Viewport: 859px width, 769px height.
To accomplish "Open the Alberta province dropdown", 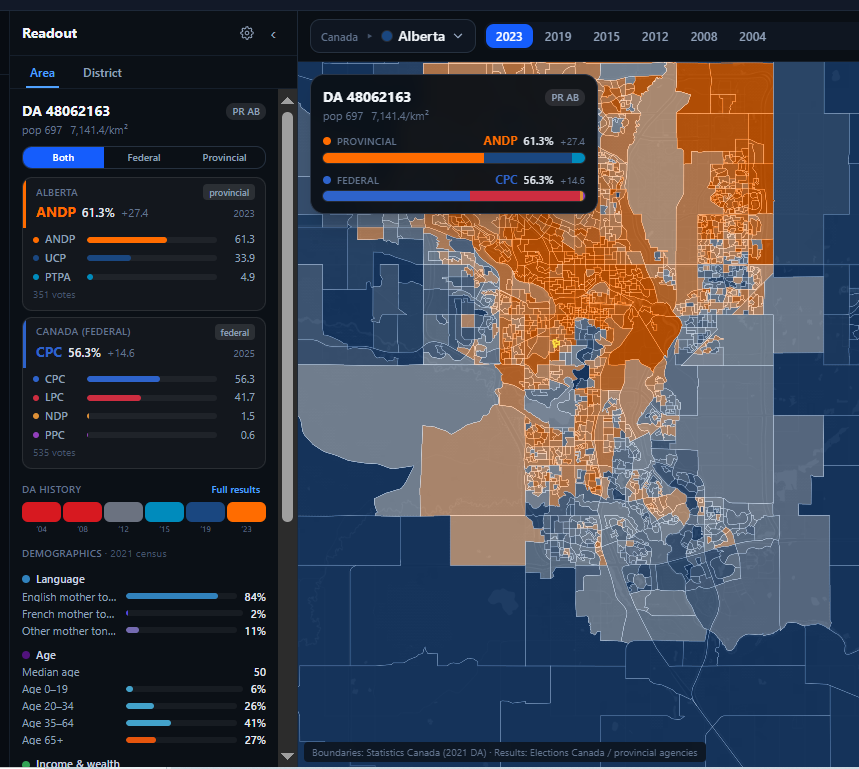I will click(422, 37).
